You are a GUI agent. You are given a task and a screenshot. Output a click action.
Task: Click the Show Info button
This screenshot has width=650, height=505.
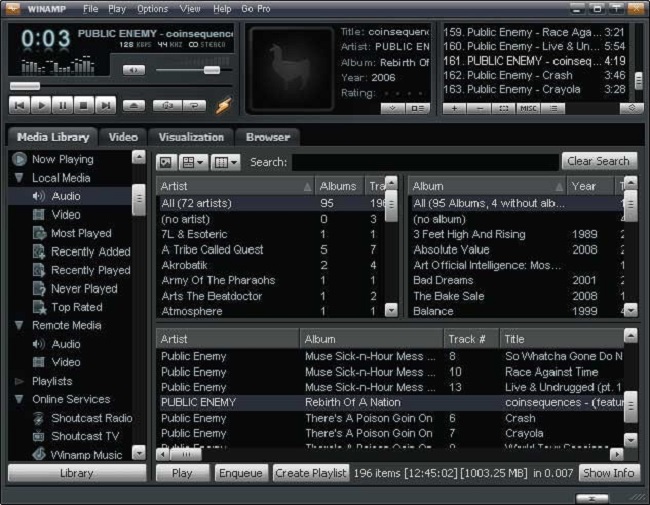point(609,473)
